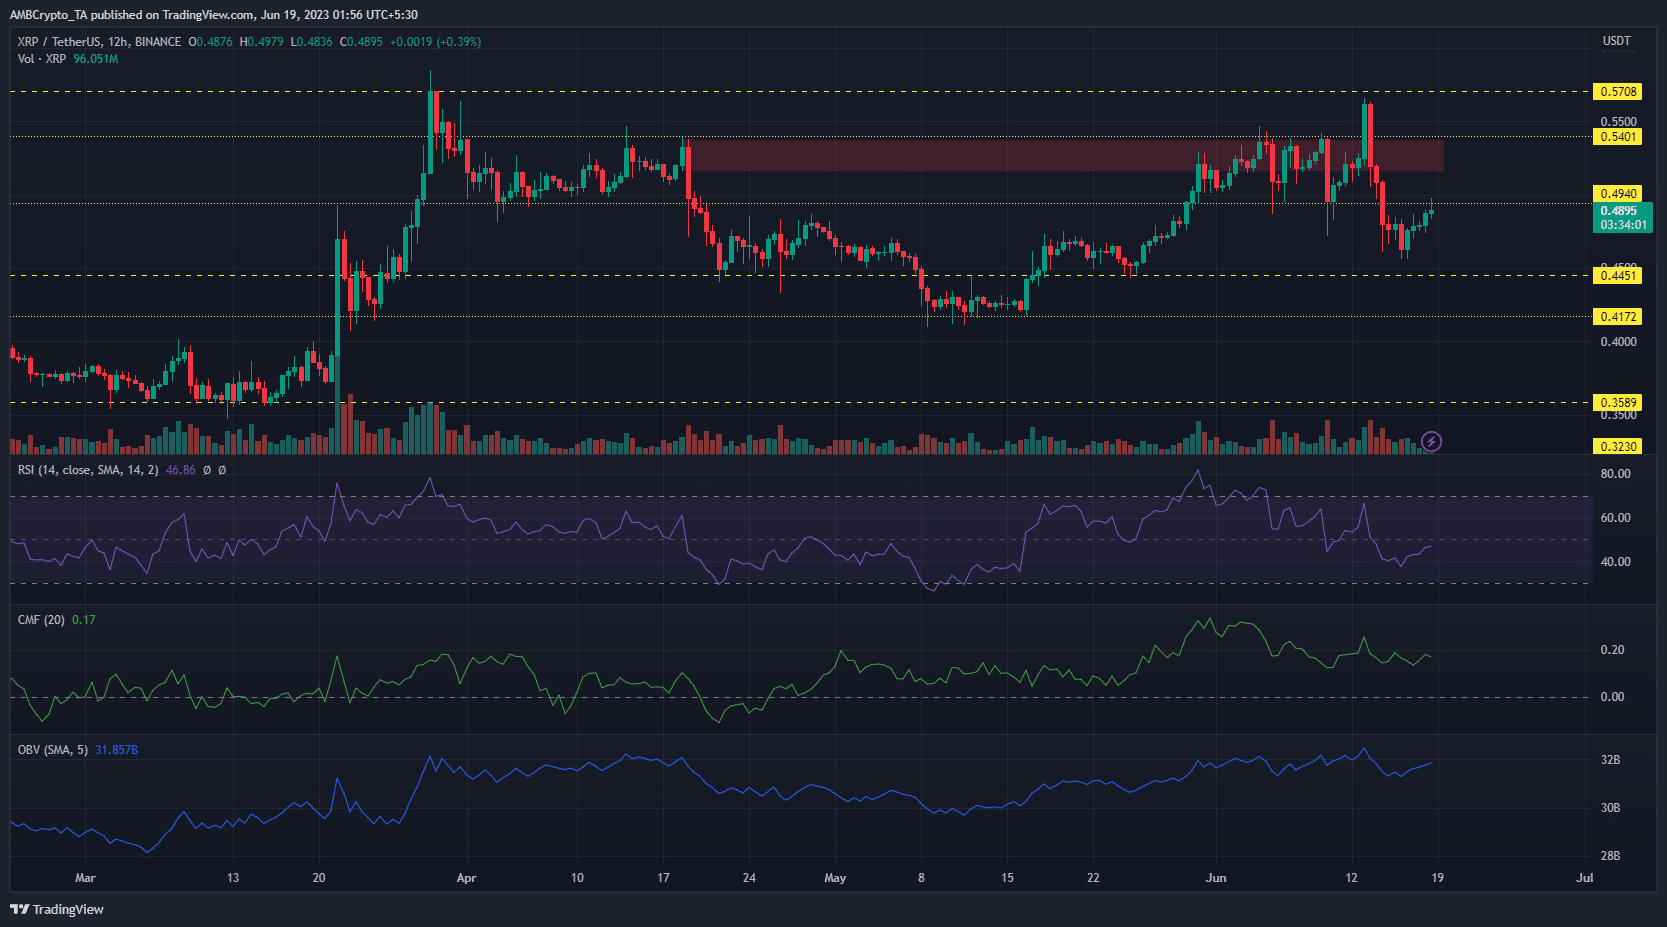Click the Jul date on time axis
Screen dimensions: 1667x927
pos(1584,878)
